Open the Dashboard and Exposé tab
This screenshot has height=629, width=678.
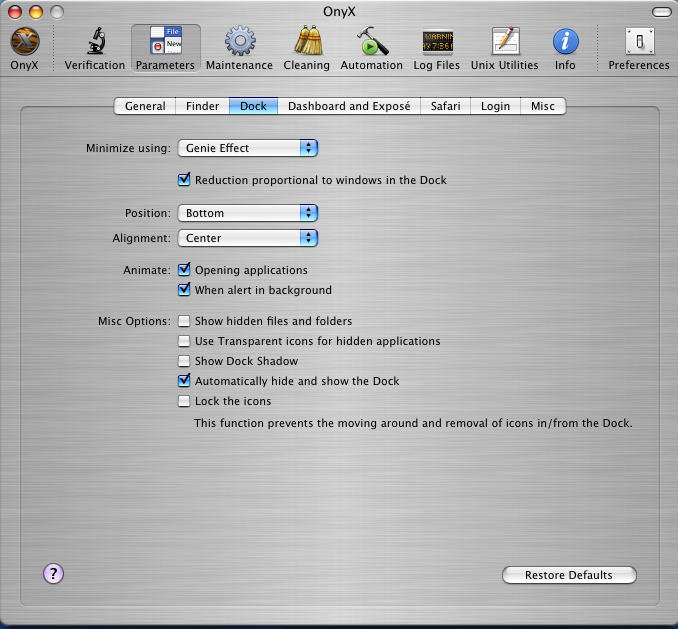click(349, 106)
